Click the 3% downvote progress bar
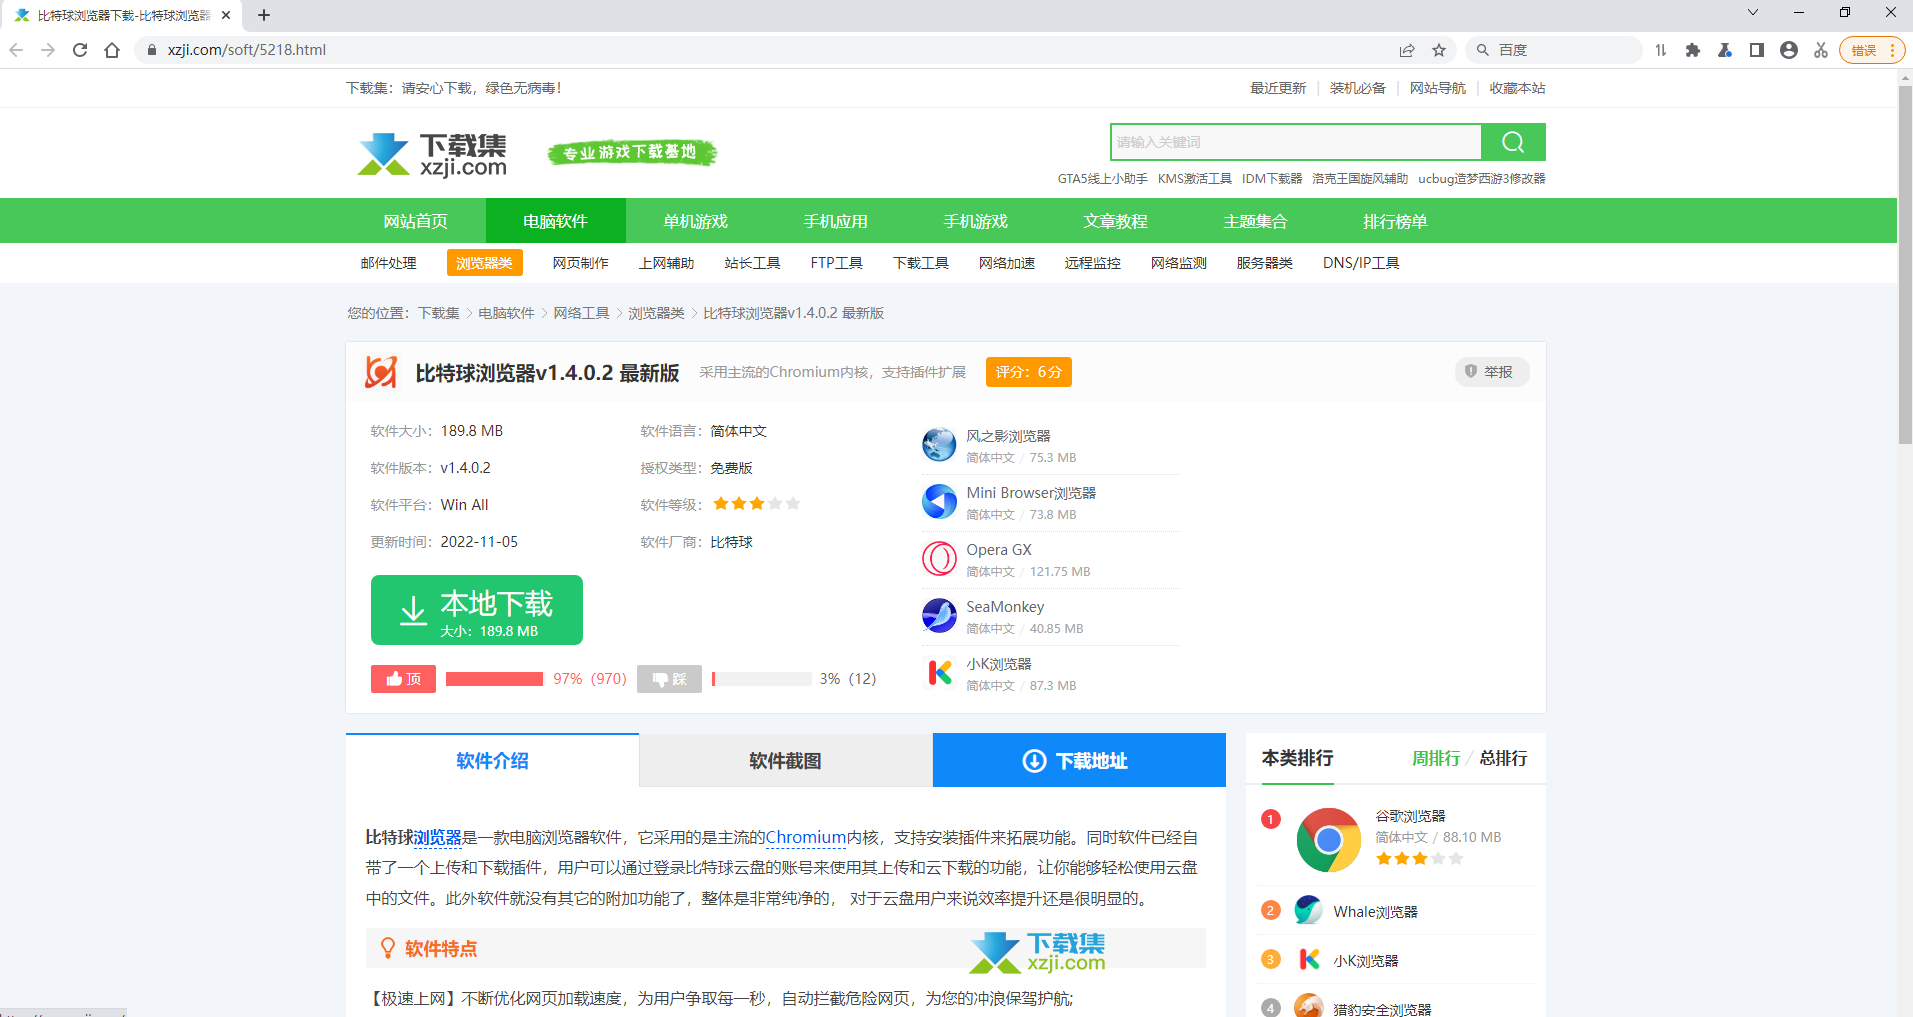The image size is (1913, 1017). pyautogui.click(x=762, y=679)
